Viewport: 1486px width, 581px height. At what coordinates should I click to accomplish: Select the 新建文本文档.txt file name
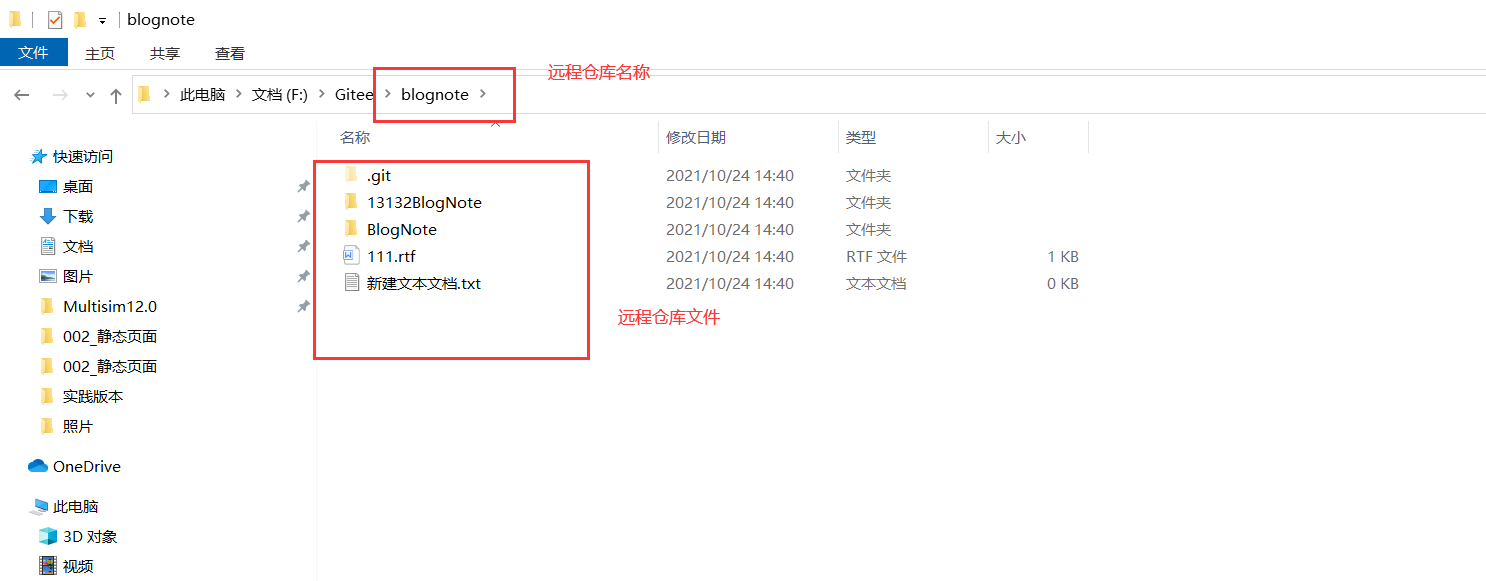click(x=424, y=283)
